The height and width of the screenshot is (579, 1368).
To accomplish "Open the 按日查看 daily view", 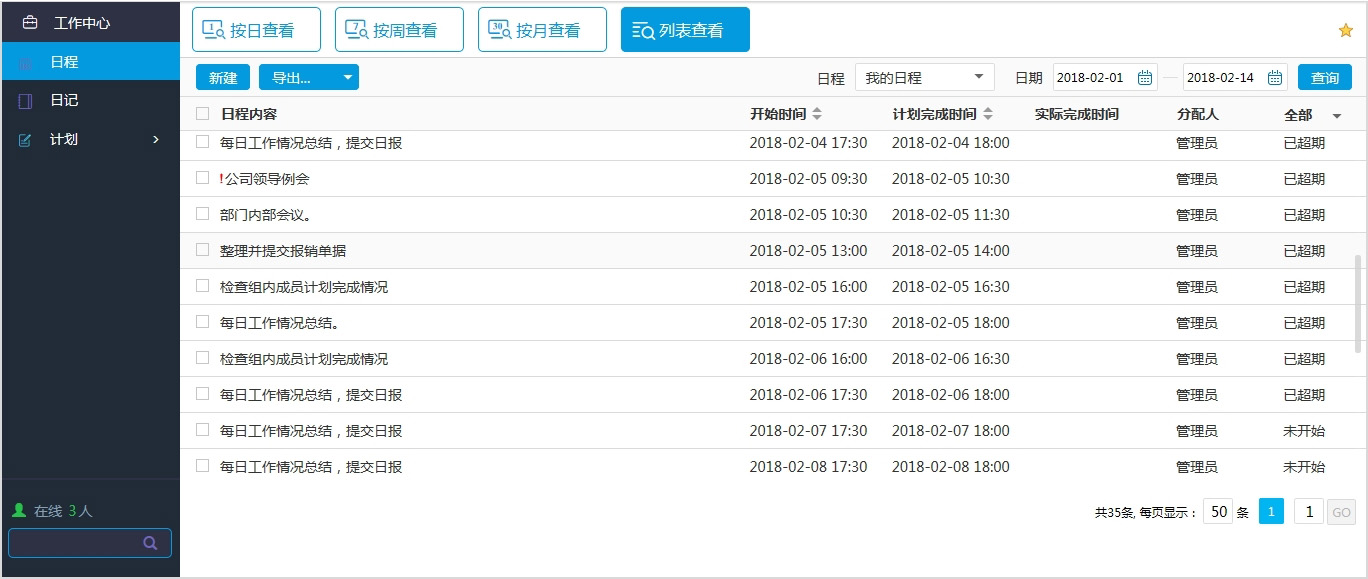I will 256,29.
